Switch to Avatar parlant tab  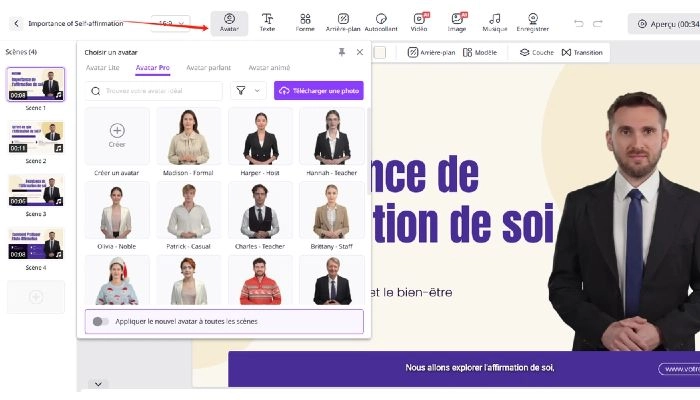point(208,68)
